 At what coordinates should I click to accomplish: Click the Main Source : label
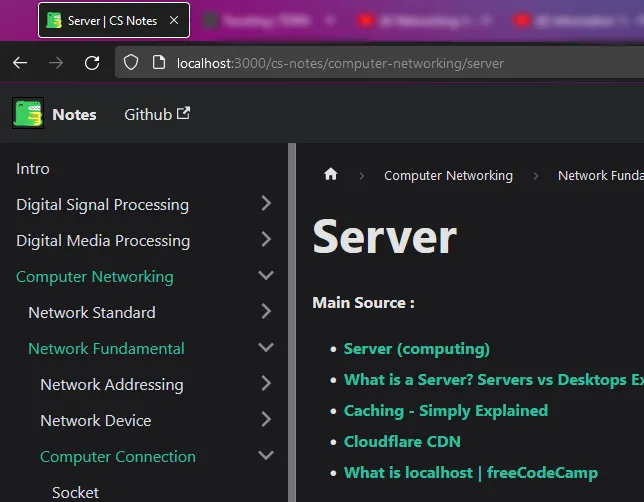click(363, 303)
